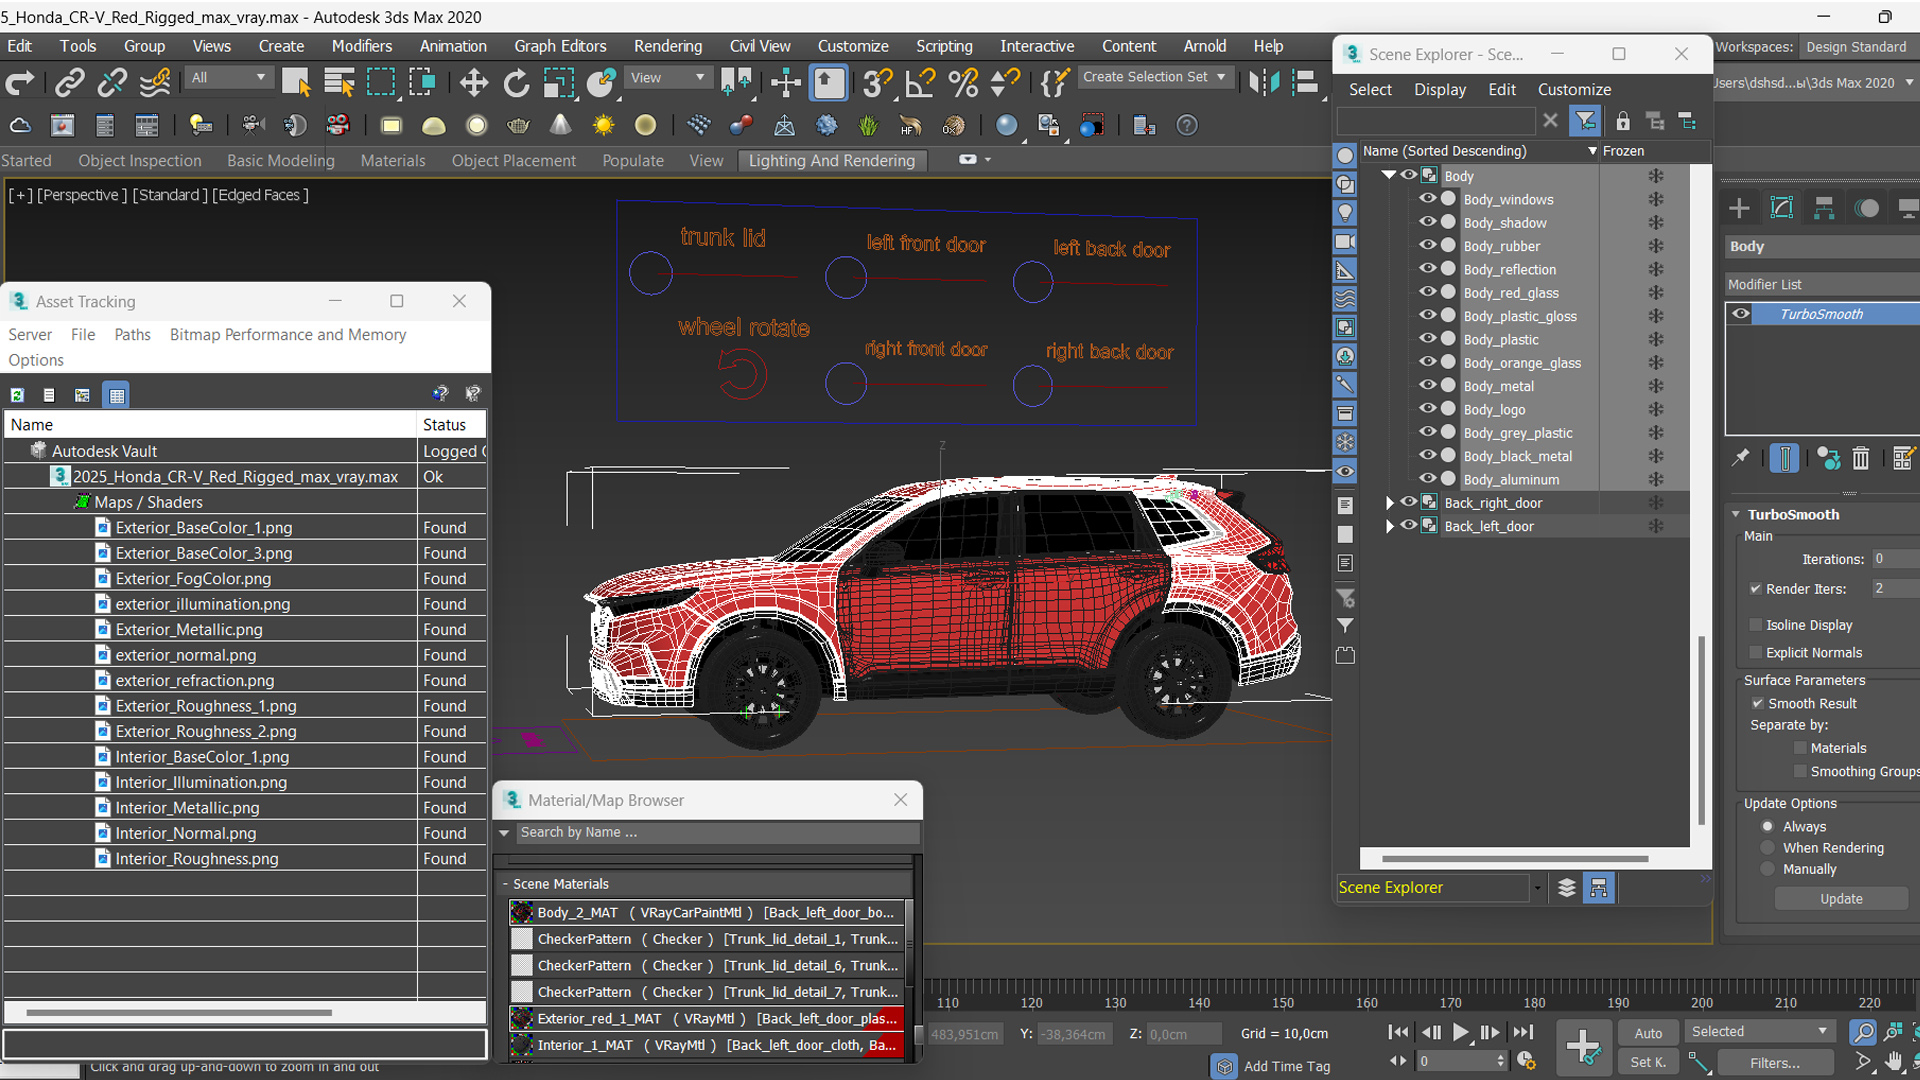Expand the Back_right_door node
1920x1080 pixels.
tap(1389, 503)
